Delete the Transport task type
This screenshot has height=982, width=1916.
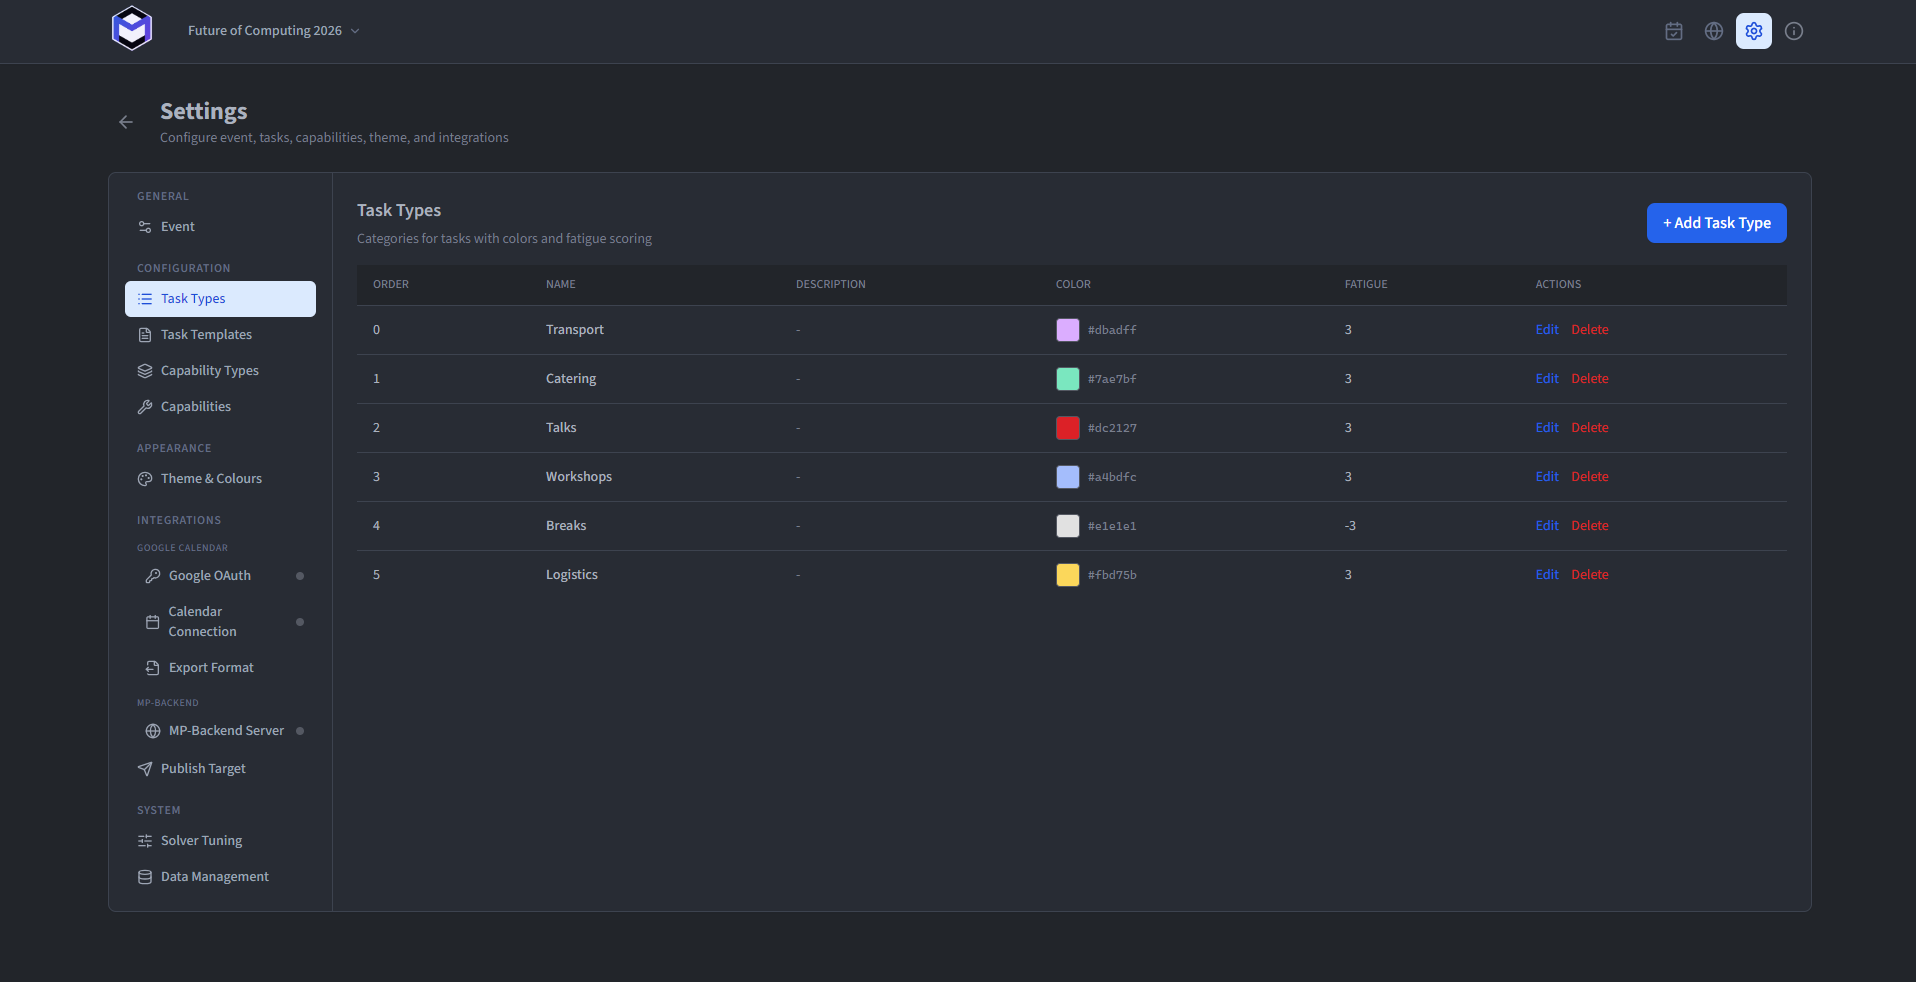[1590, 330]
